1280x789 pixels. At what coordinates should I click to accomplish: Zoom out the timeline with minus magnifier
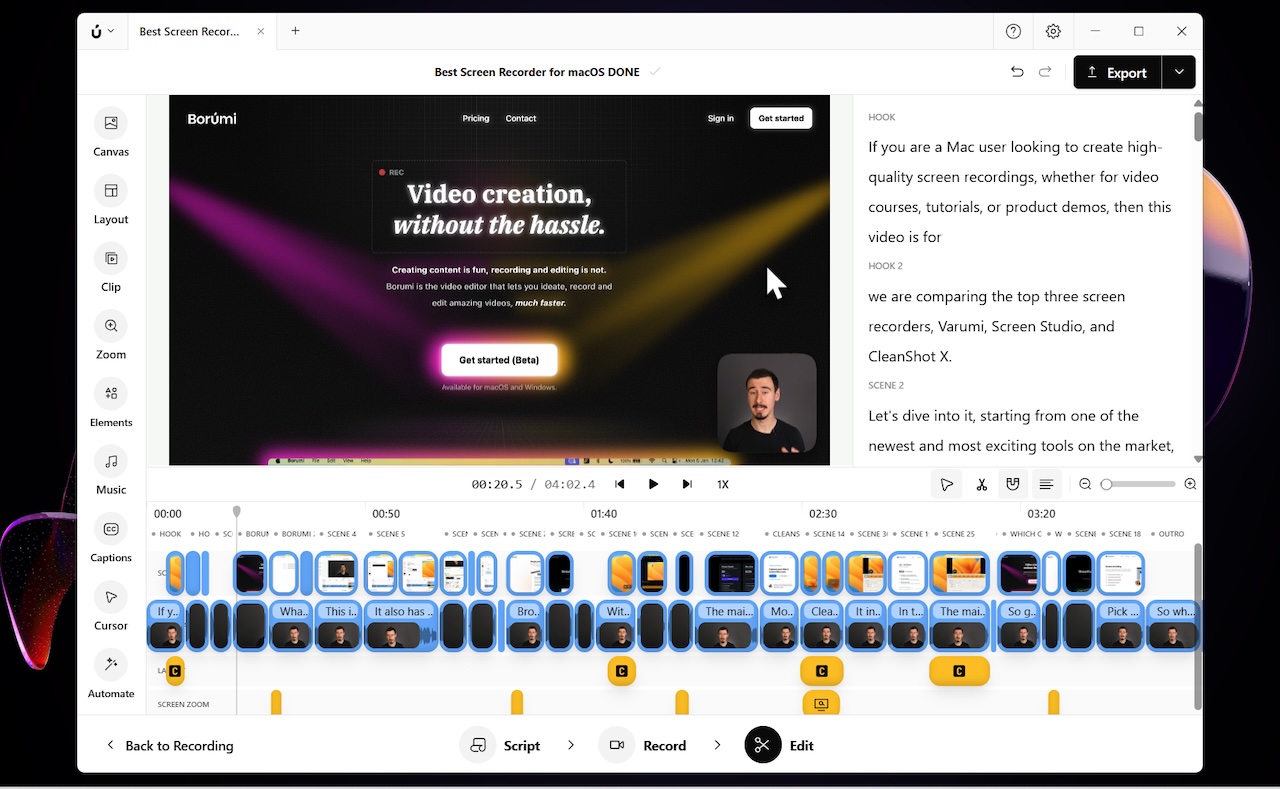click(x=1085, y=484)
